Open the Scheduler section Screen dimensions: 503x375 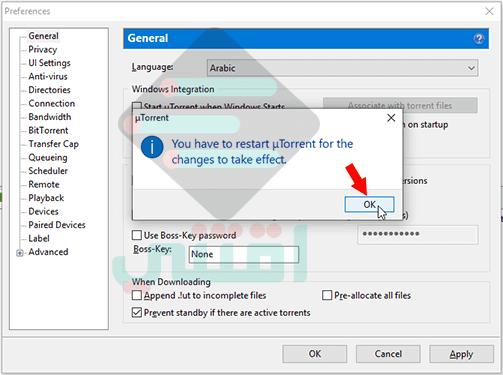[x=48, y=171]
